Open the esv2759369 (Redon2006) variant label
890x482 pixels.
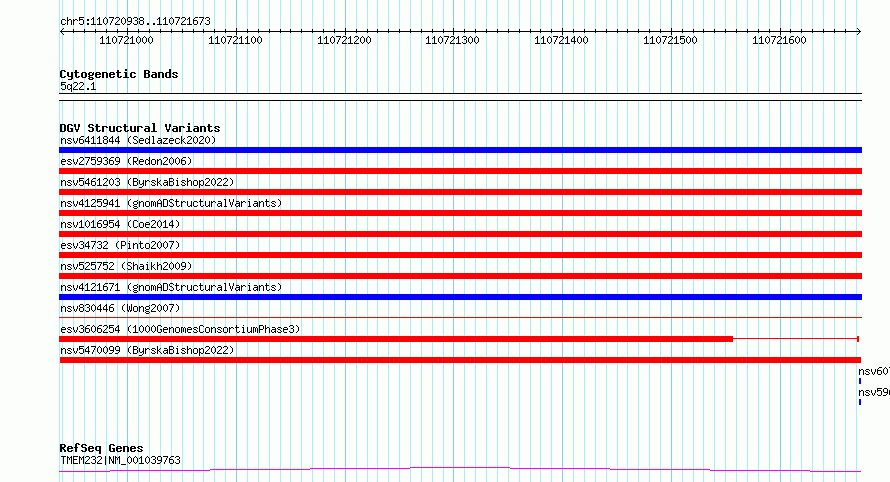(x=126, y=161)
